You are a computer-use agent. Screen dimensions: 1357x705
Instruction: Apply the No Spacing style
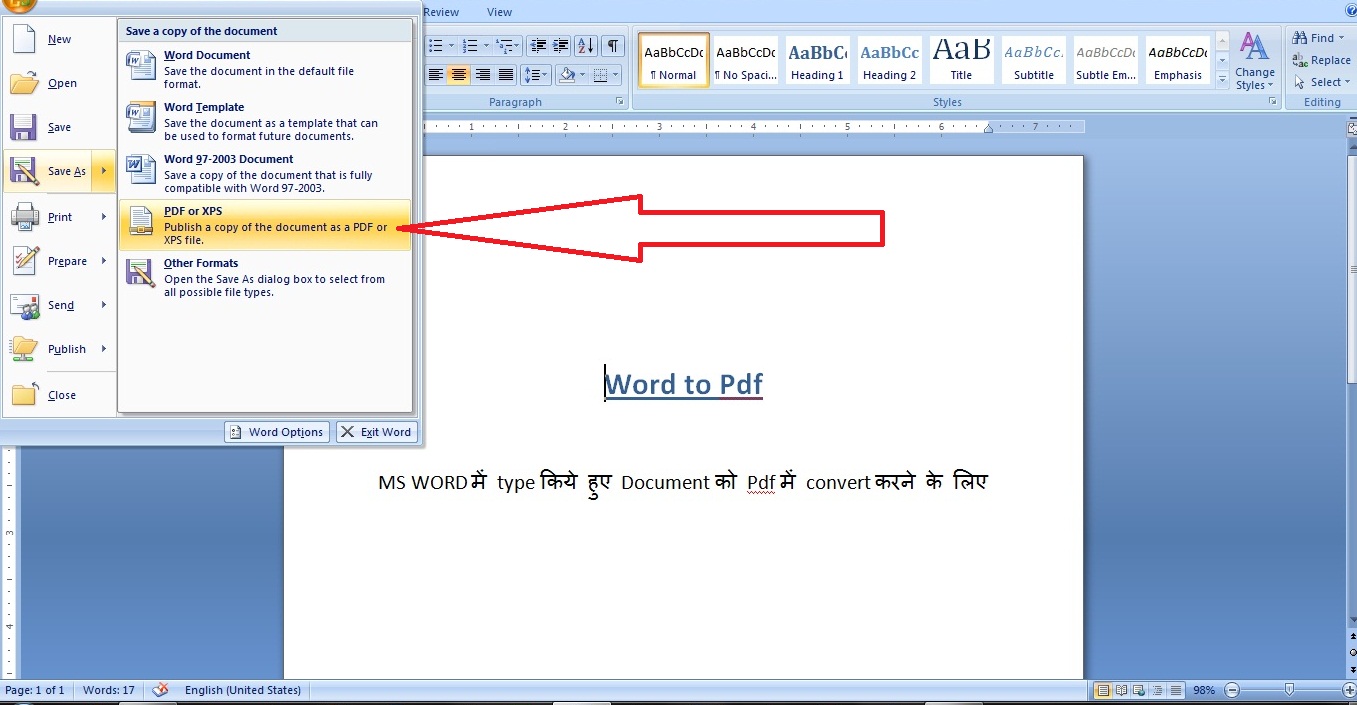tap(746, 60)
